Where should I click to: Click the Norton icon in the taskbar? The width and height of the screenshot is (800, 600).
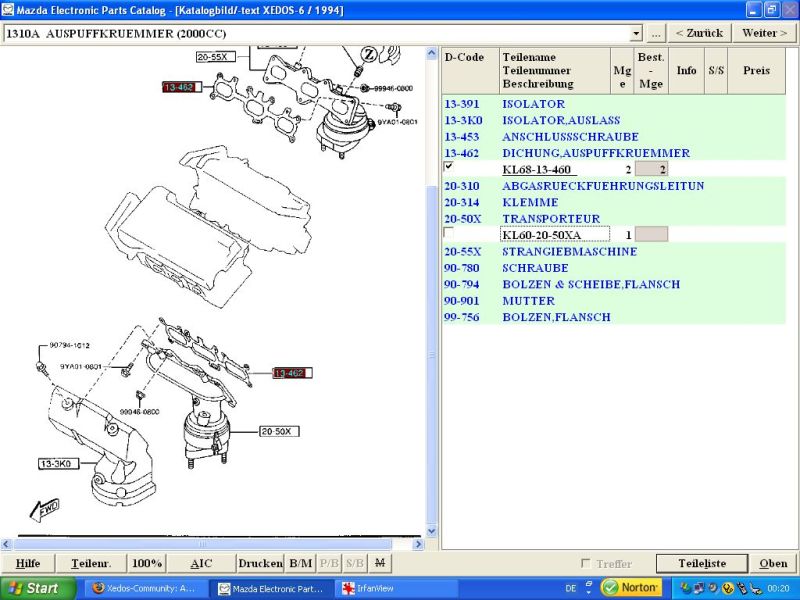click(x=631, y=588)
